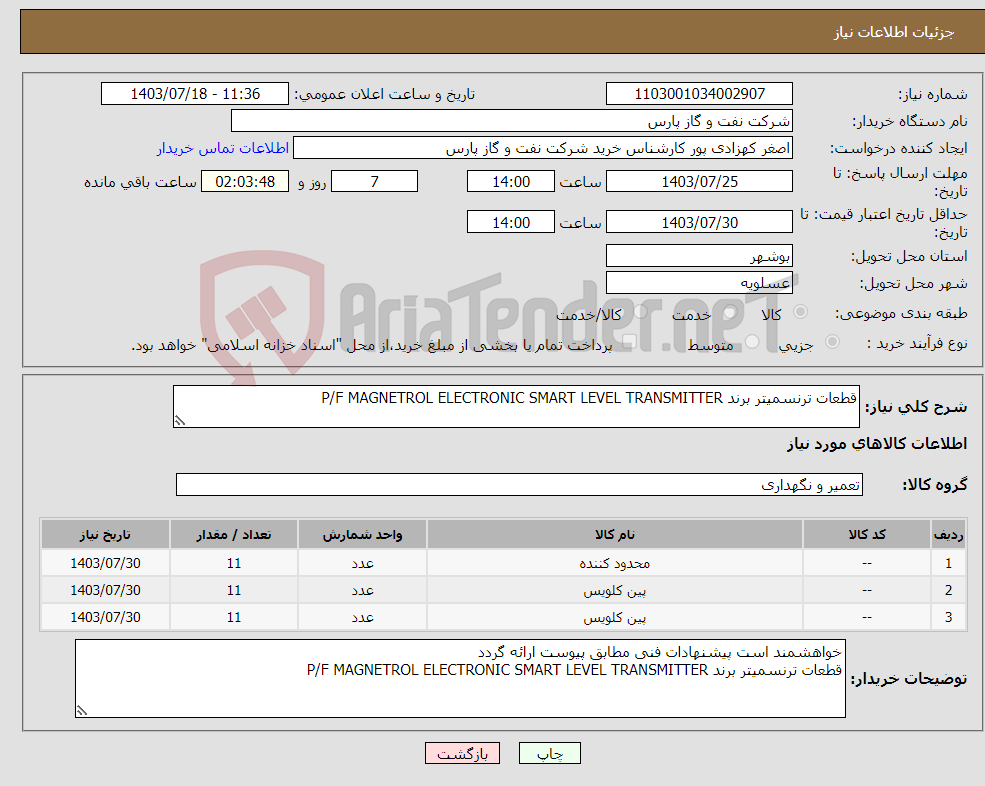Select the جزیی purchase type radio
Screen dimensions: 985x786
click(x=832, y=342)
